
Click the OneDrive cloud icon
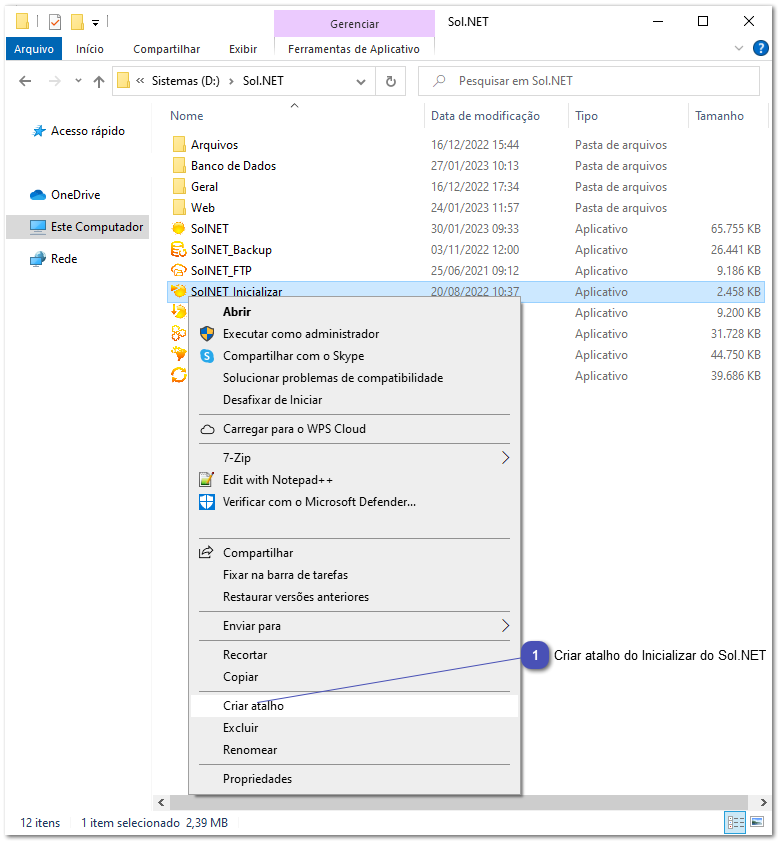click(38, 195)
